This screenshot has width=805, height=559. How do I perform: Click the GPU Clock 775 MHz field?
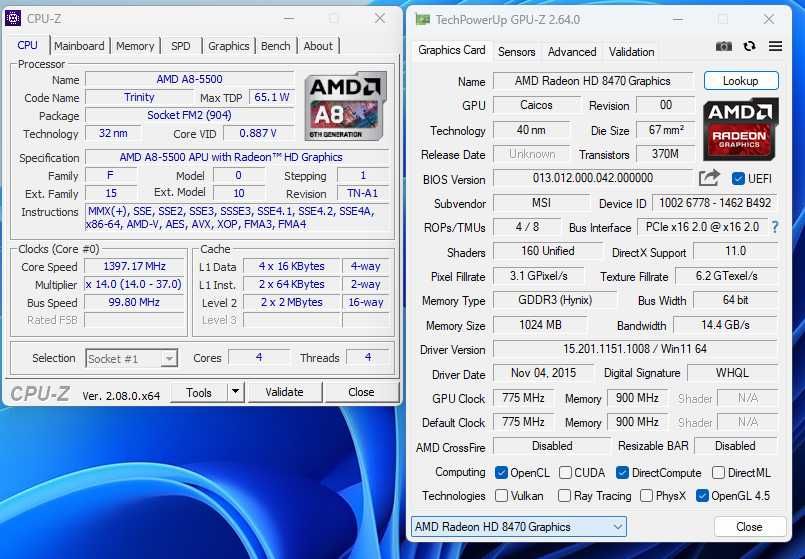click(524, 398)
